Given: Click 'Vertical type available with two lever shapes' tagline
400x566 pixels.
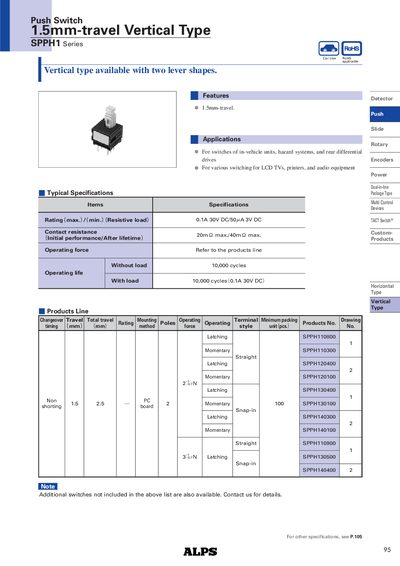Looking at the screenshot, I should [x=130, y=70].
